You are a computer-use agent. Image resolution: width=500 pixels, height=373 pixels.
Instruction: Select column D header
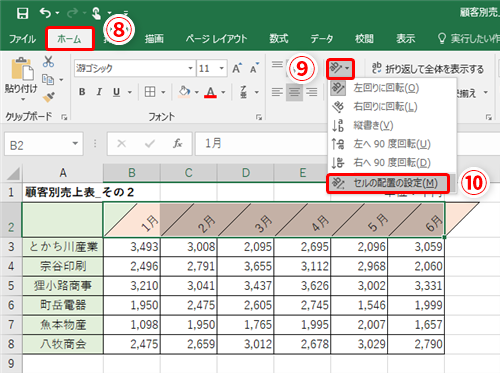pos(246,173)
